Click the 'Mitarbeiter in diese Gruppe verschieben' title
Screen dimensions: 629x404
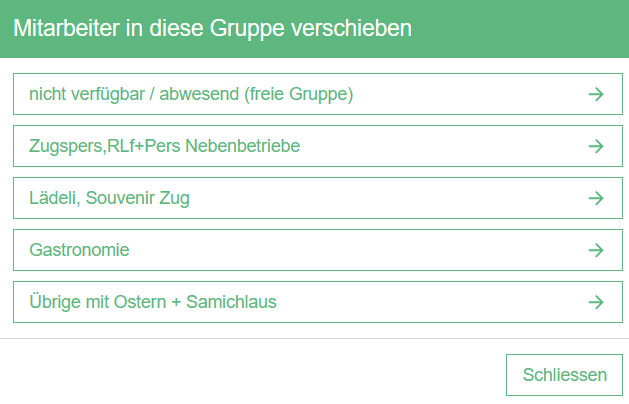(212, 28)
